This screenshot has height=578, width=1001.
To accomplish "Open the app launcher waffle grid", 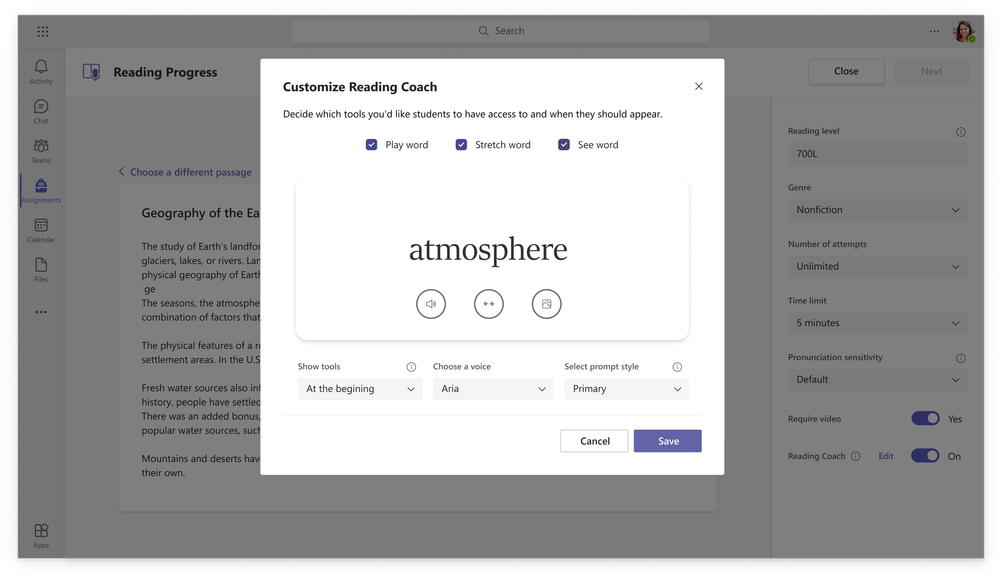I will (43, 31).
